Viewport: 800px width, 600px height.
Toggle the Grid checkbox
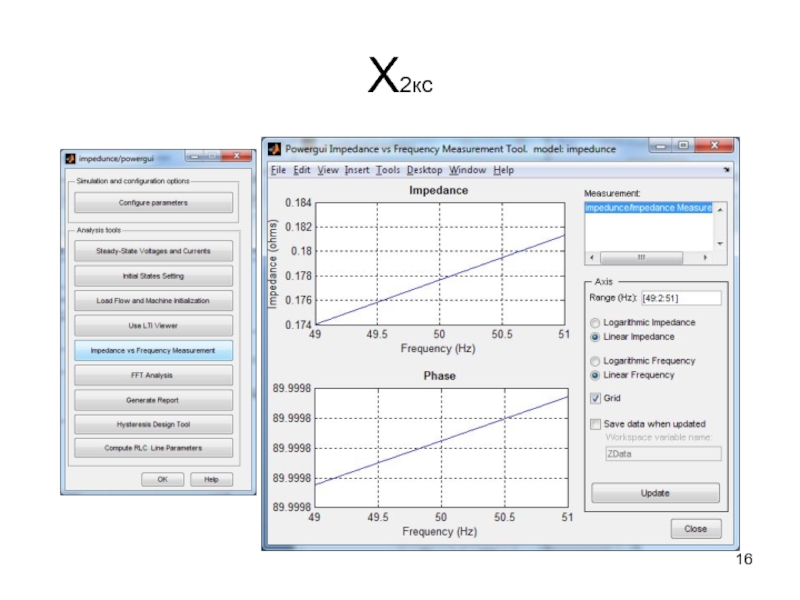tap(595, 398)
